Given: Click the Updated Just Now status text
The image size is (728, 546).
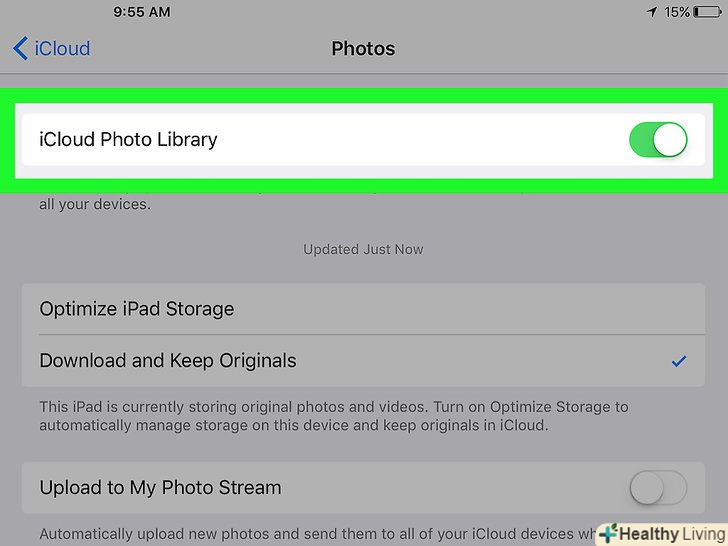Looking at the screenshot, I should click(x=363, y=249).
